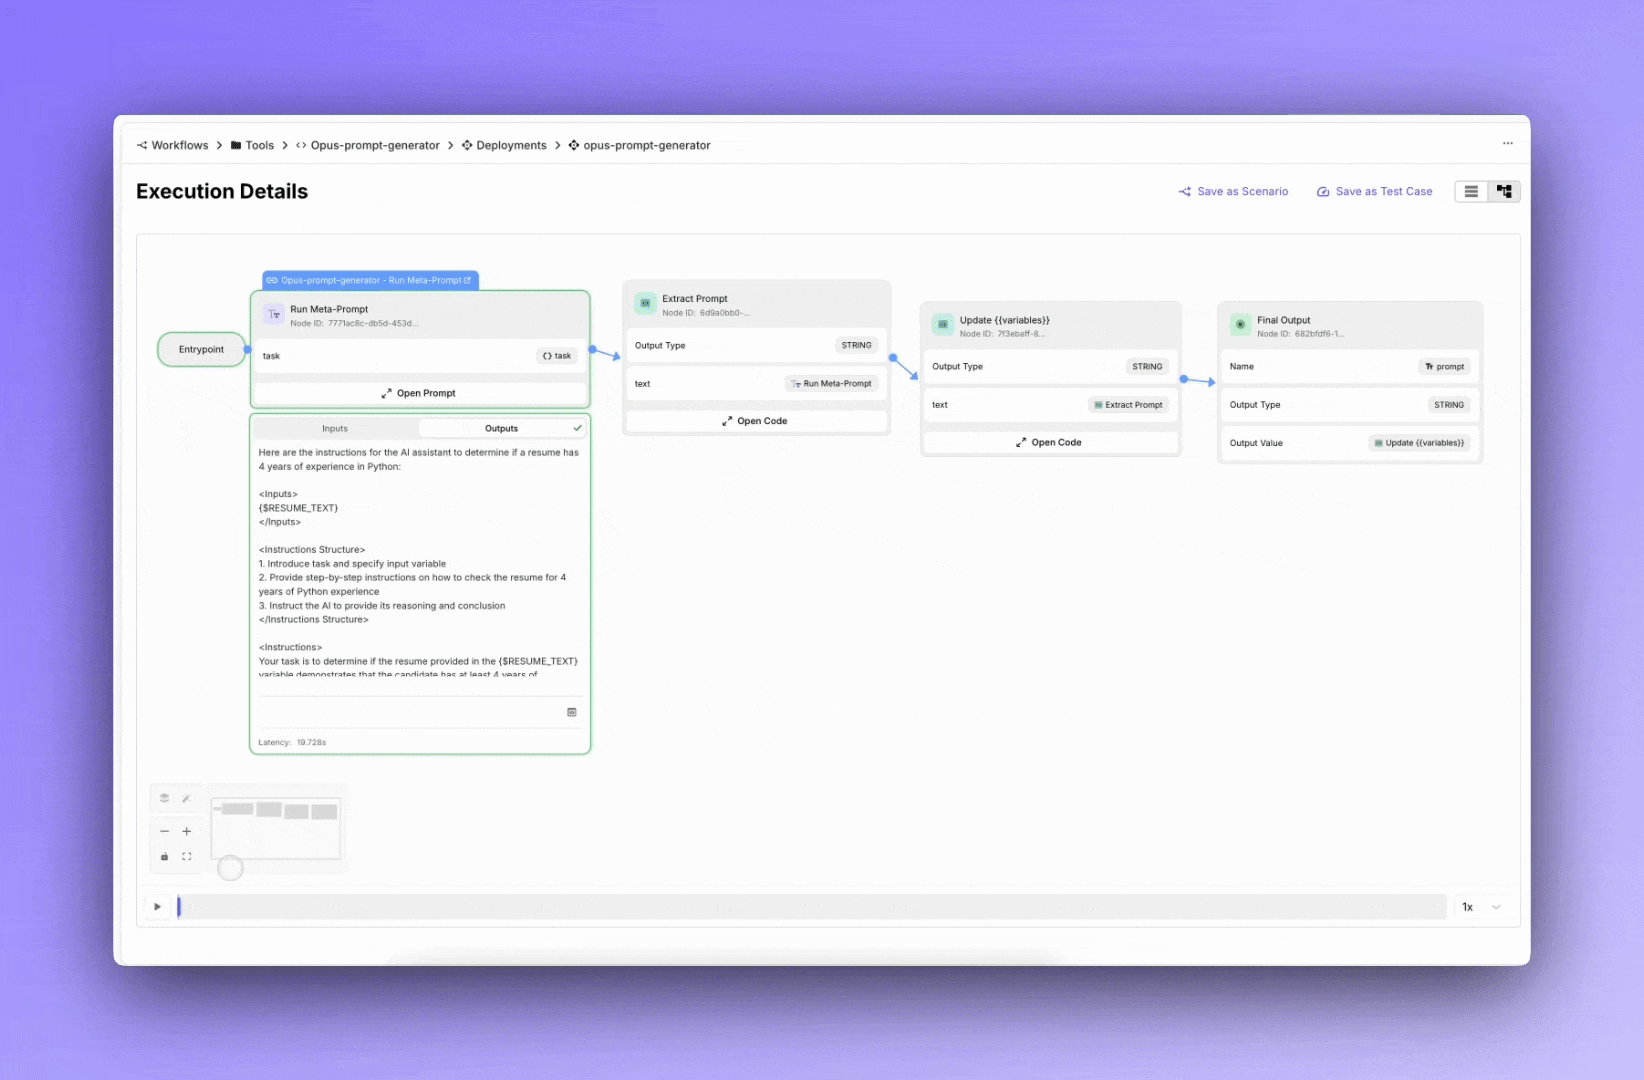Open Opus-prompt-generator workflow breadcrumb
The height and width of the screenshot is (1080, 1644).
[375, 145]
